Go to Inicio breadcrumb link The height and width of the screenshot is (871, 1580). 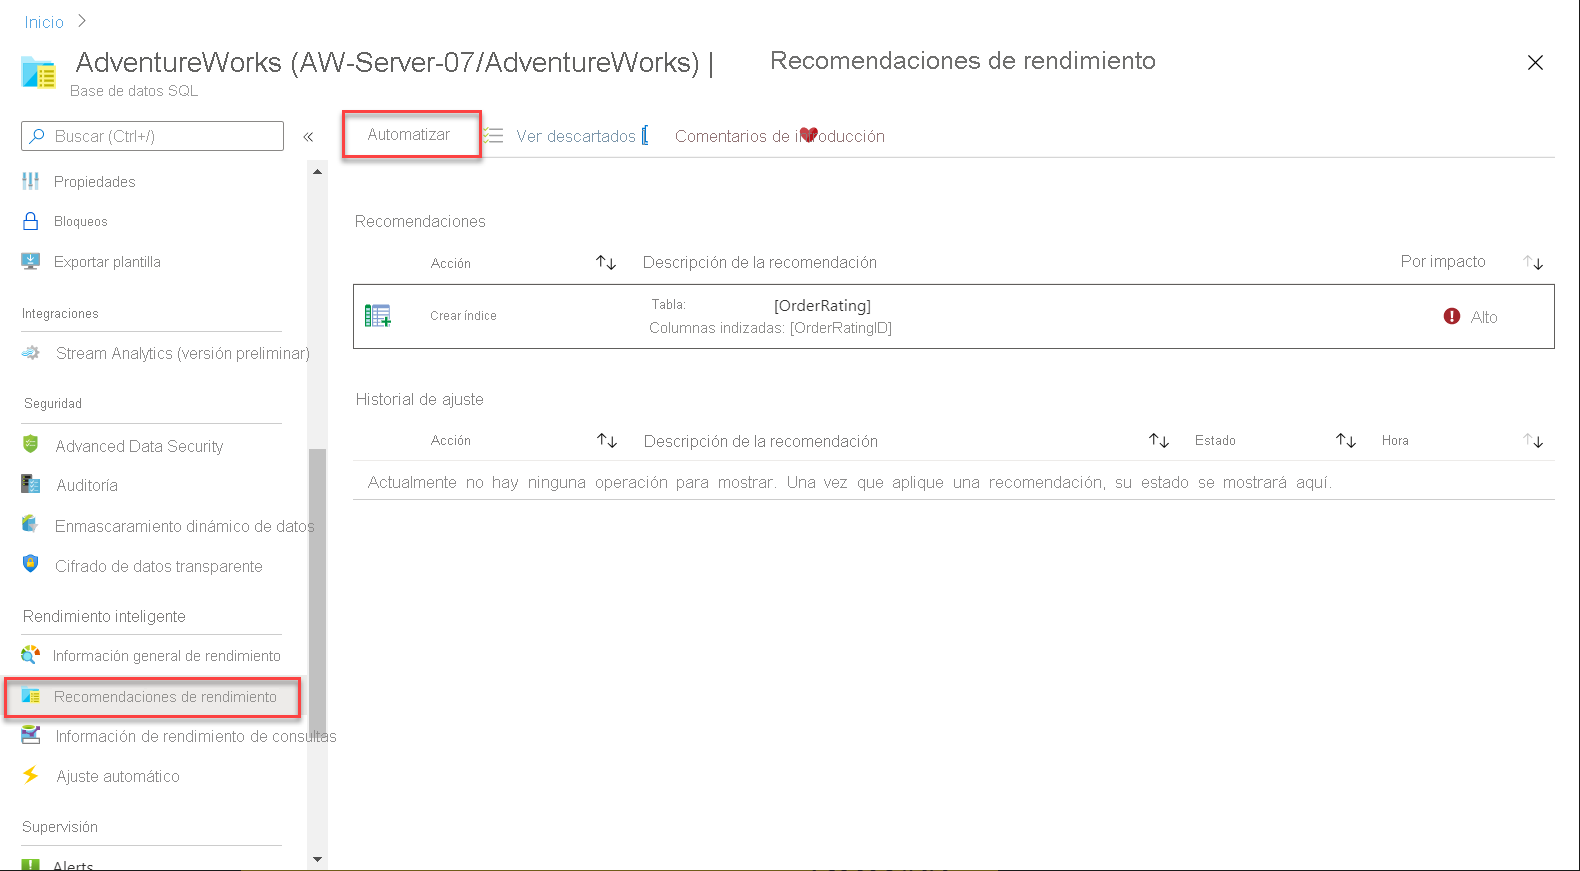[44, 22]
